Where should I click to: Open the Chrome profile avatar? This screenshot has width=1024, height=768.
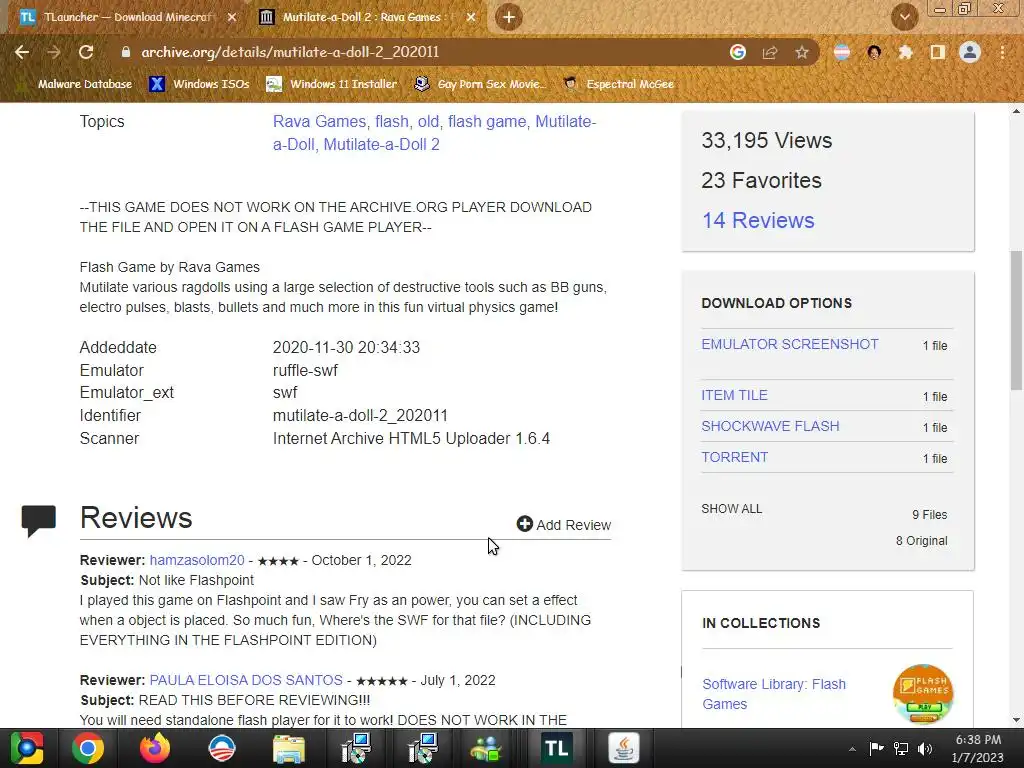[970, 52]
